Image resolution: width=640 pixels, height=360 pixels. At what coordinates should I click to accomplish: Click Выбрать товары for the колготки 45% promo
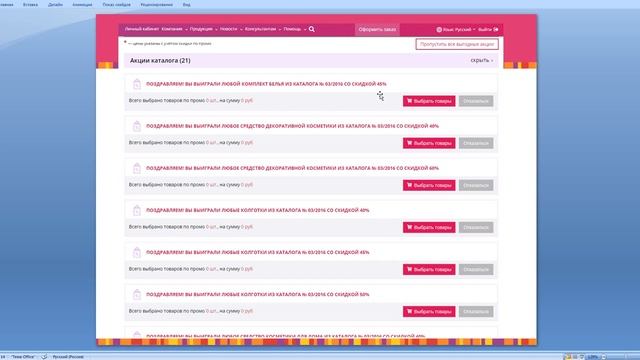[x=429, y=269]
